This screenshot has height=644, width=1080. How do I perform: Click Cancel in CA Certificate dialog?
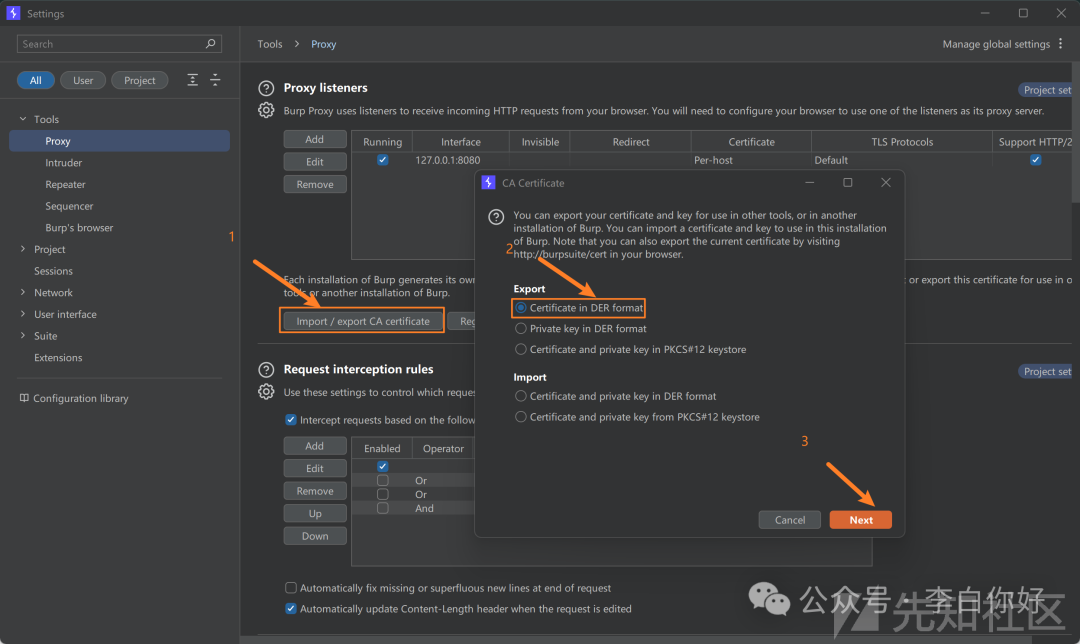(x=790, y=520)
